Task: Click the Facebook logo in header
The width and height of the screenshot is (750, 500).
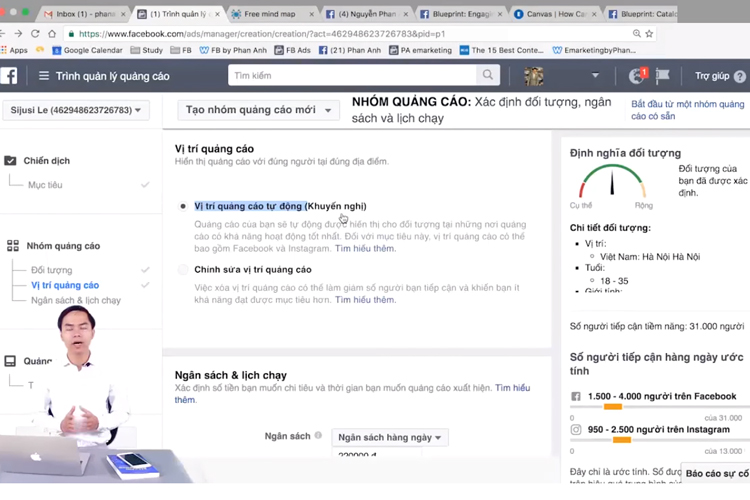Action: 9,76
